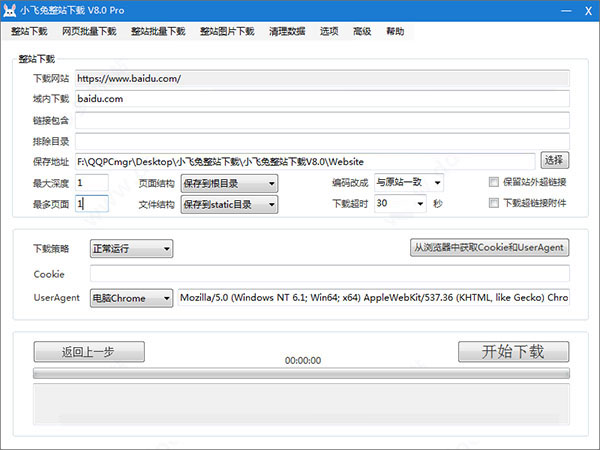The image size is (600, 450).
Task: Open the 帮助 menu
Action: pos(395,31)
